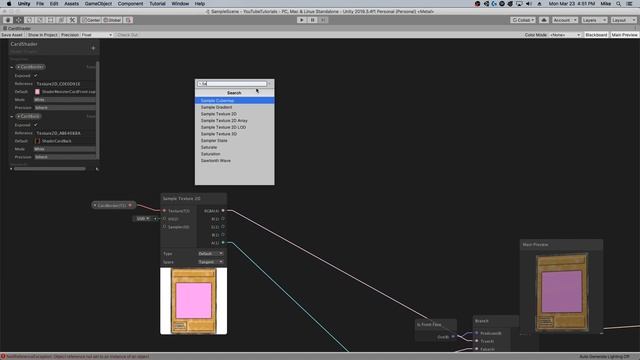The image size is (640, 360).
Task: Open the Collab dropdown
Action: (523, 20)
